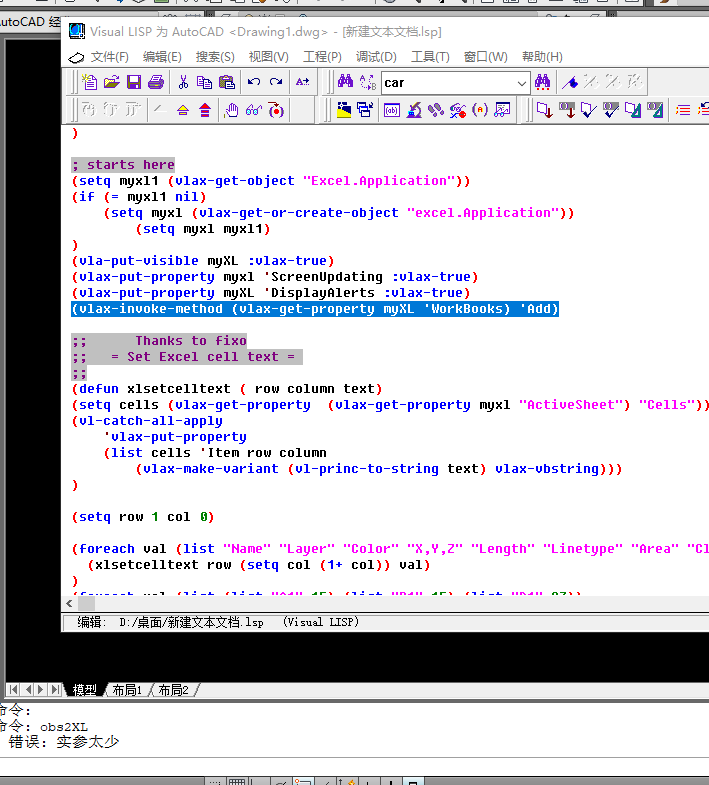Switch to the 布局1 layout tab
This screenshot has width=709, height=785.
click(127, 690)
